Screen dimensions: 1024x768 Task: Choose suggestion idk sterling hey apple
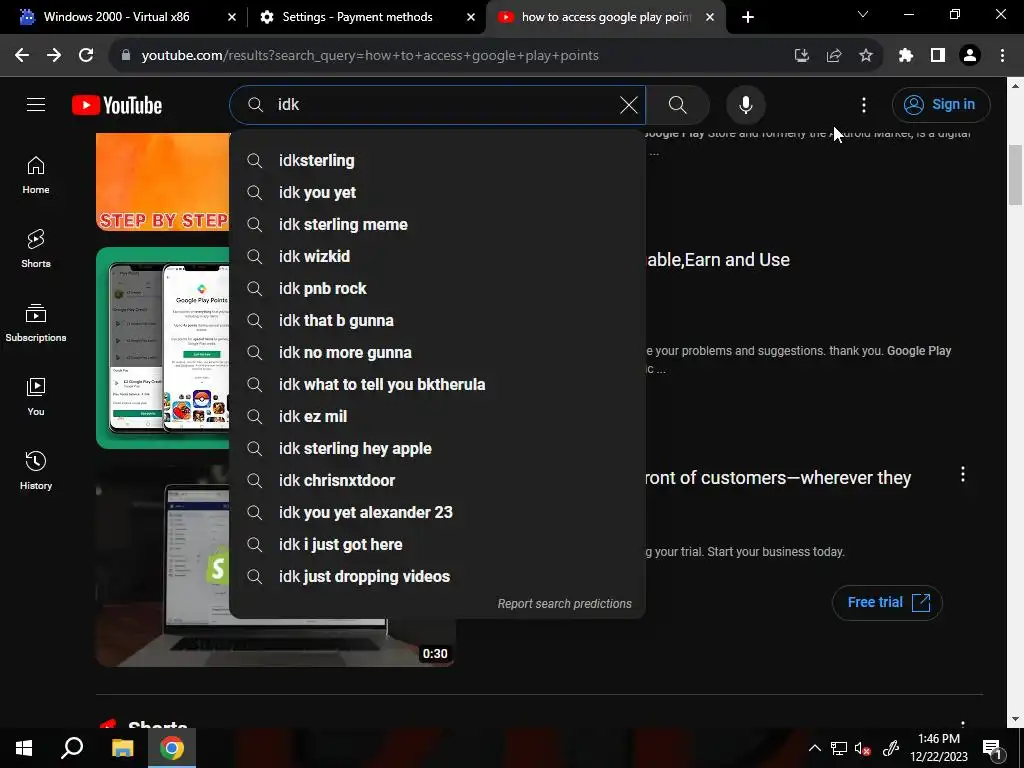[x=438, y=449]
